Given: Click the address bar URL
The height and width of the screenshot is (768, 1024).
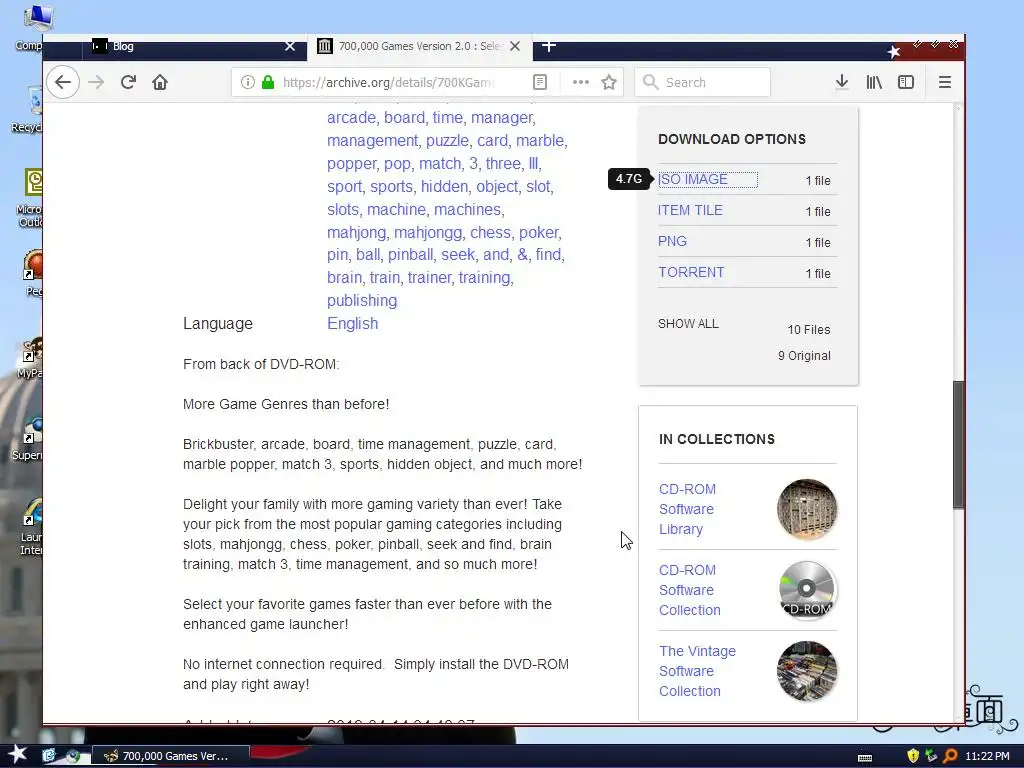Looking at the screenshot, I should point(388,82).
